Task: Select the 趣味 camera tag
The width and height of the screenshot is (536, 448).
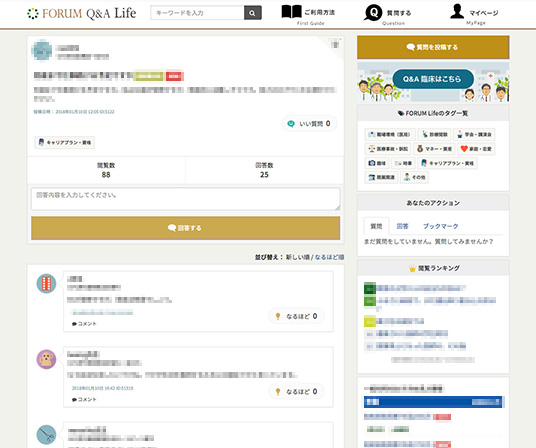Action: (377, 163)
